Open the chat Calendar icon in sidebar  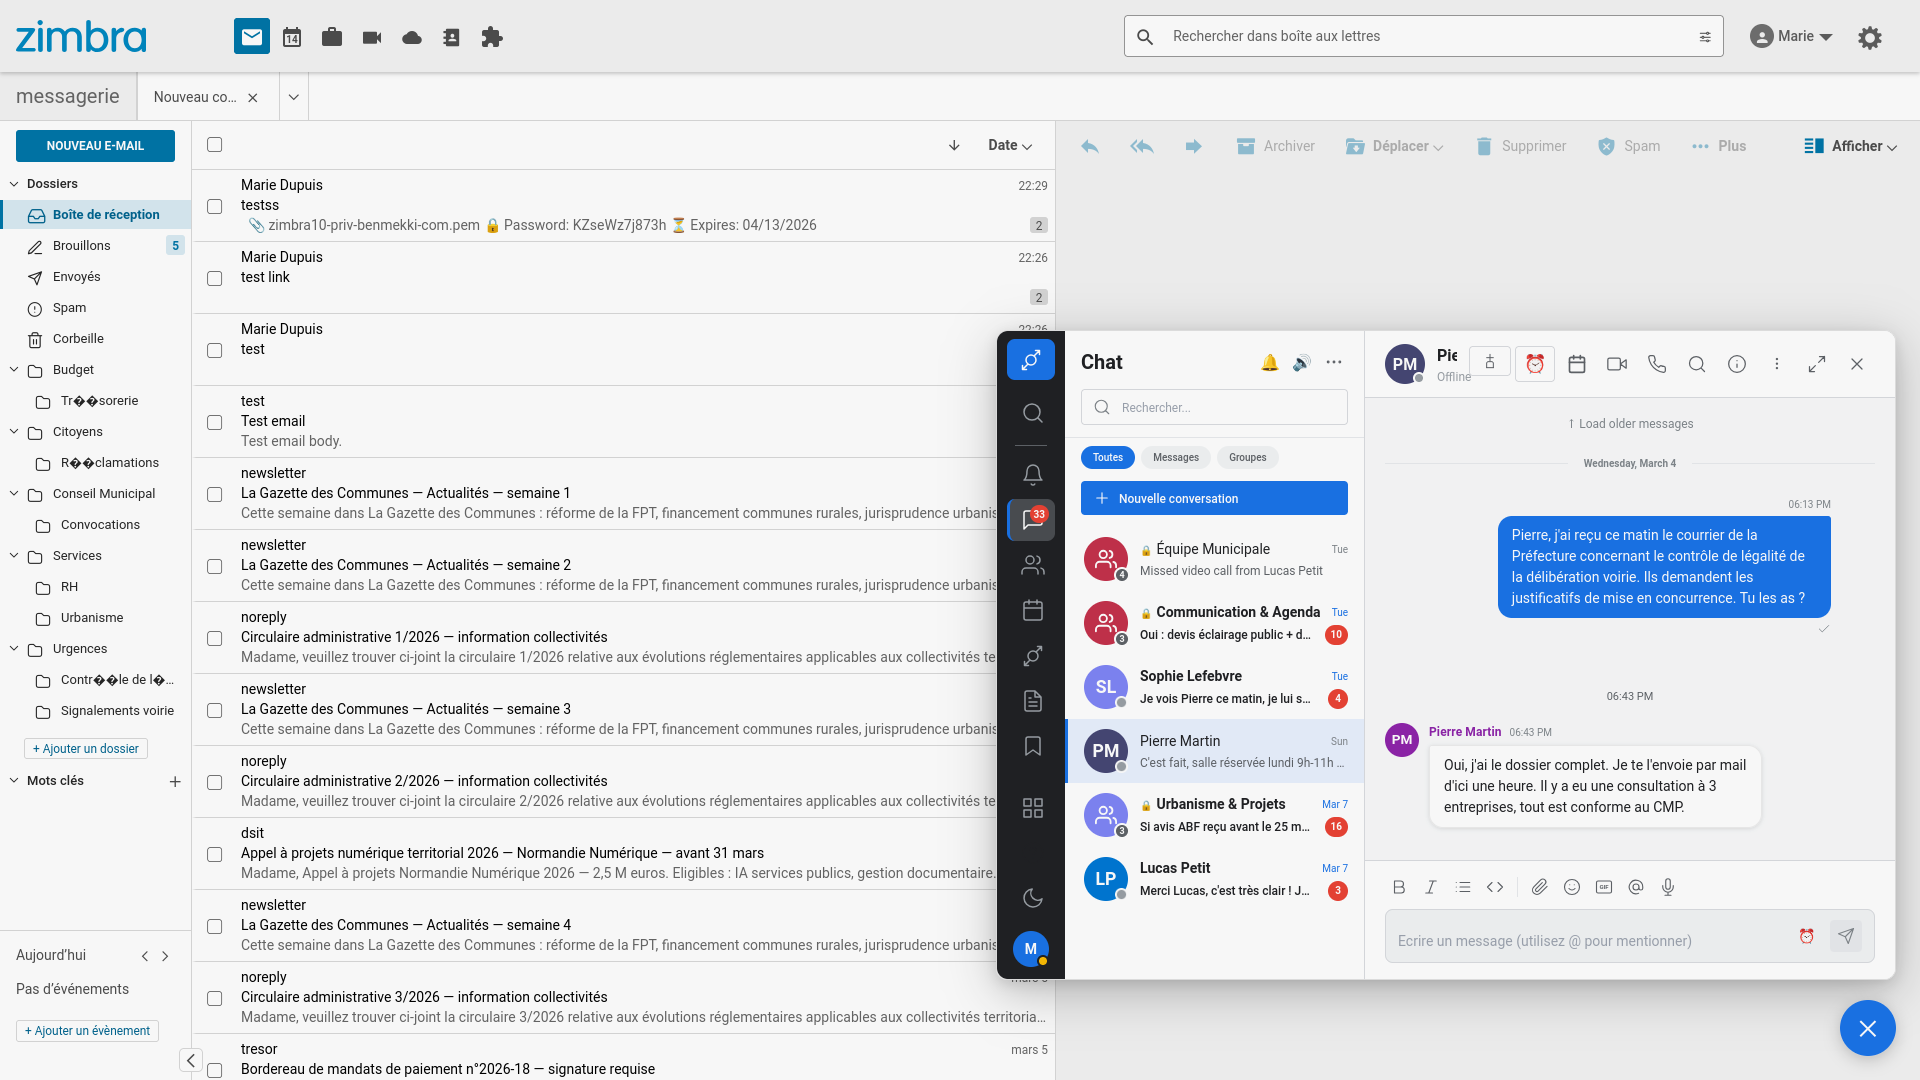coord(1032,610)
